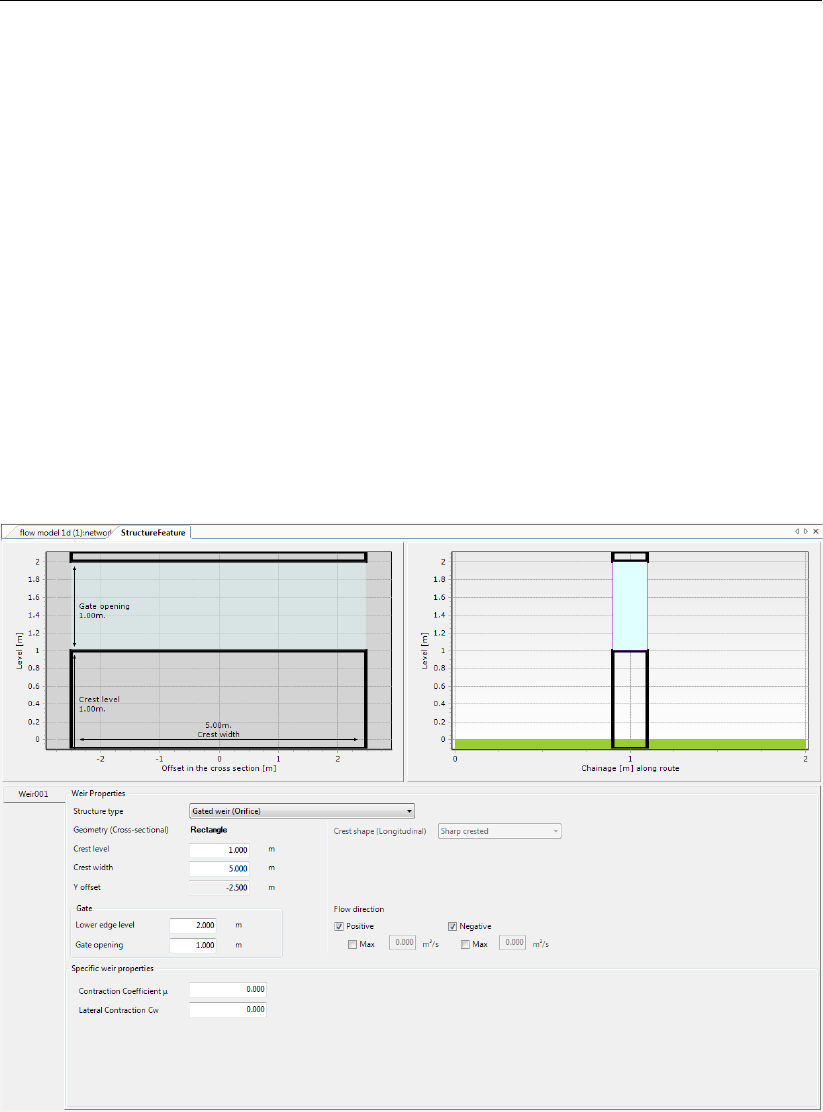Click the light blue gate opening in side view

630,606
